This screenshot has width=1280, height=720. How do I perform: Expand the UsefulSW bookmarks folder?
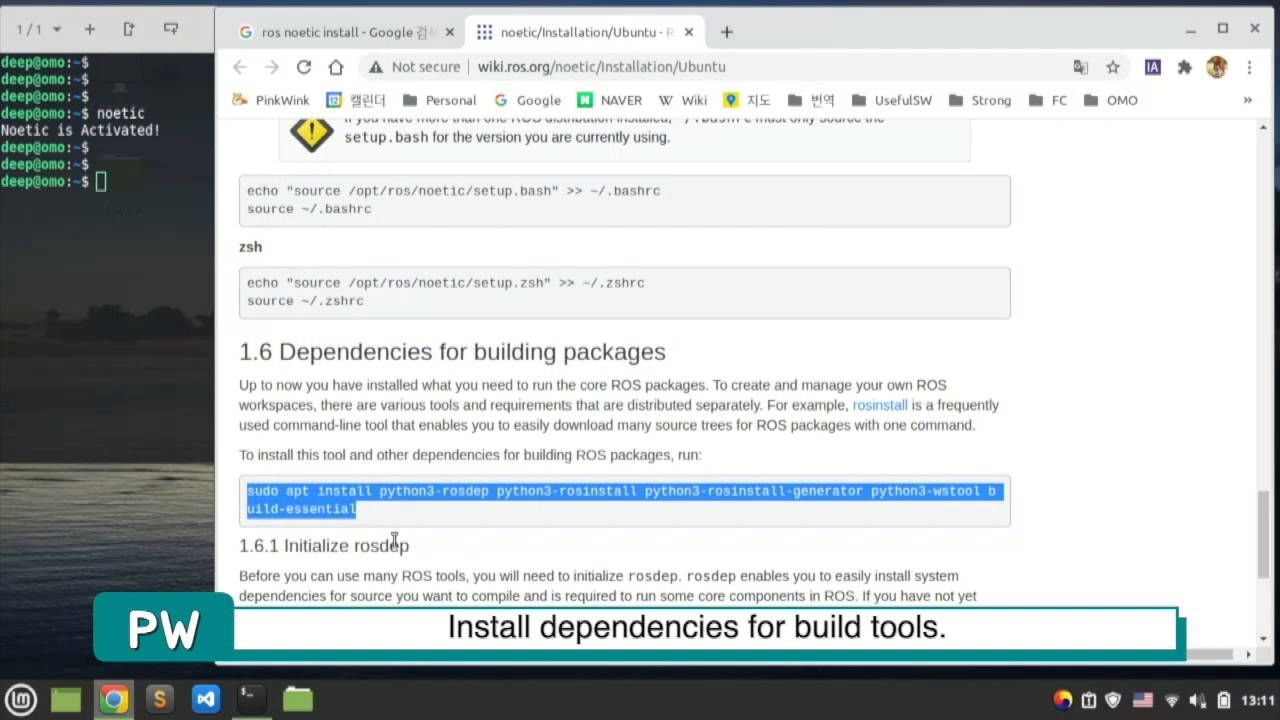pos(892,100)
